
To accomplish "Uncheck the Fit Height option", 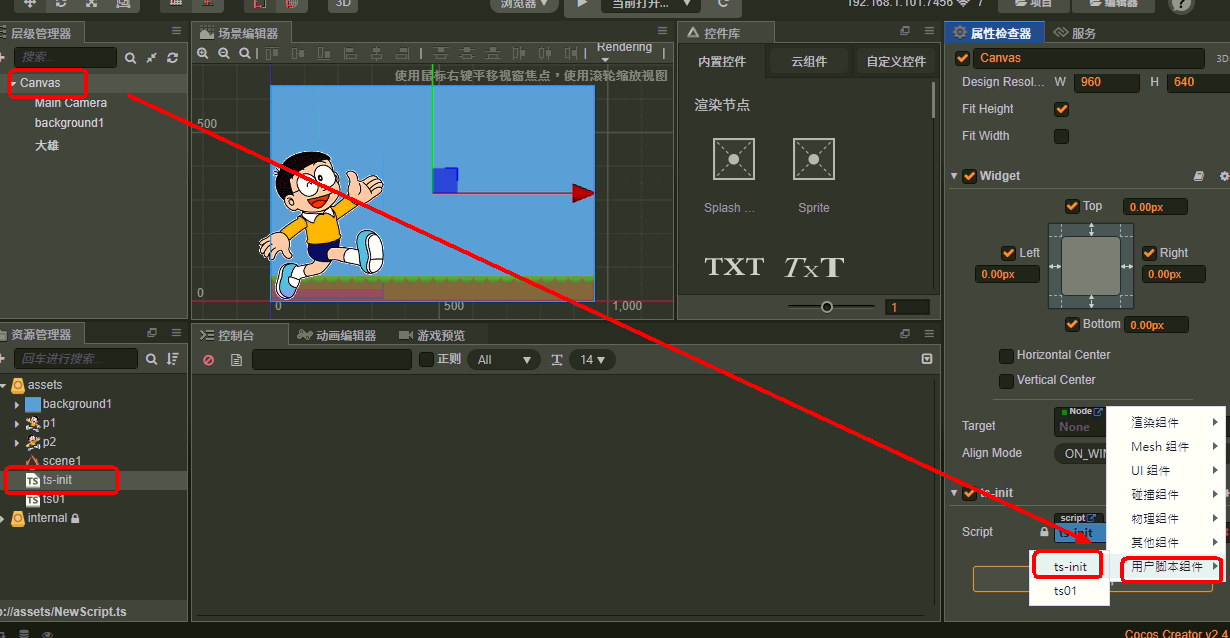I will (x=1062, y=109).
